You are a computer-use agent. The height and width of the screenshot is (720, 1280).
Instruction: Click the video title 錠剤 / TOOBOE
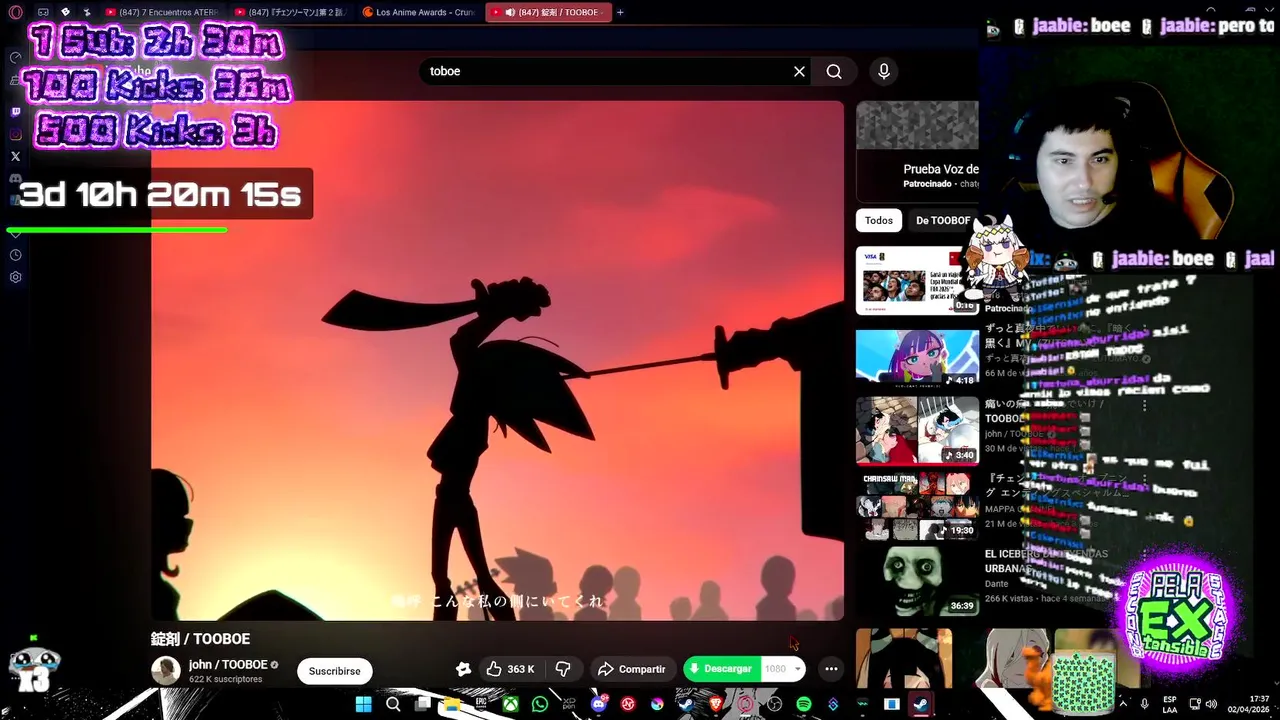click(x=200, y=639)
